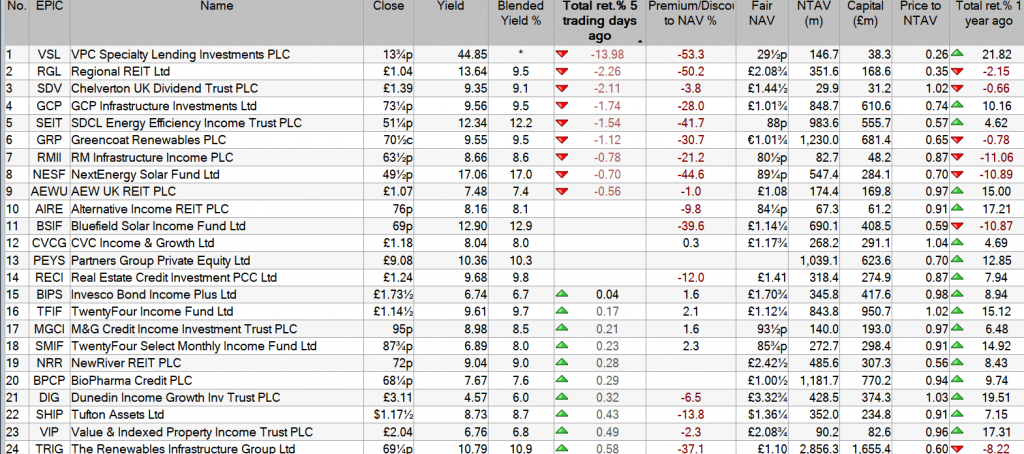
Task: Click the green 1-year return arrow for VSL row
Action: tap(958, 53)
